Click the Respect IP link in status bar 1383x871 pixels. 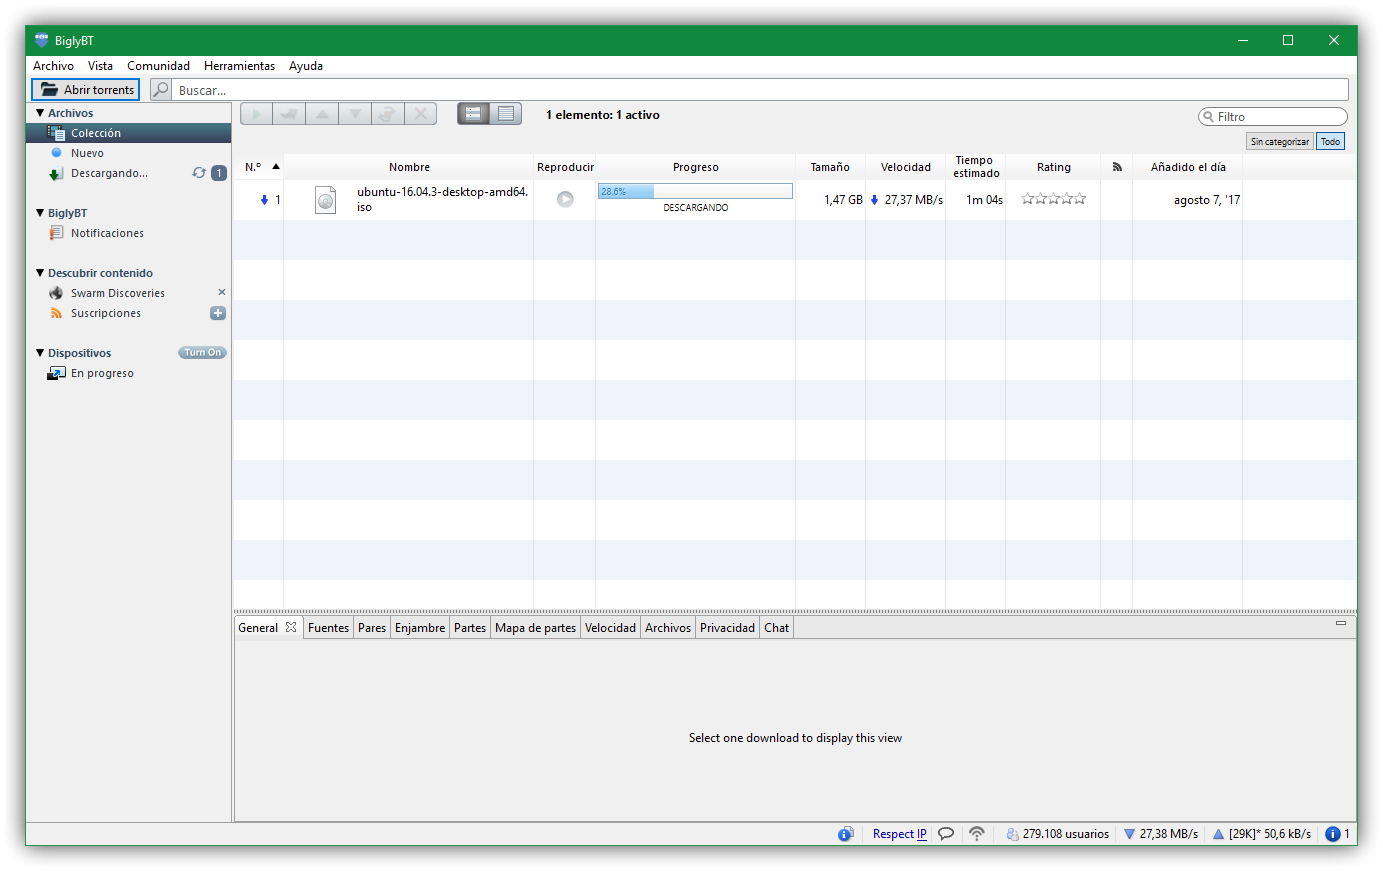[x=899, y=834]
